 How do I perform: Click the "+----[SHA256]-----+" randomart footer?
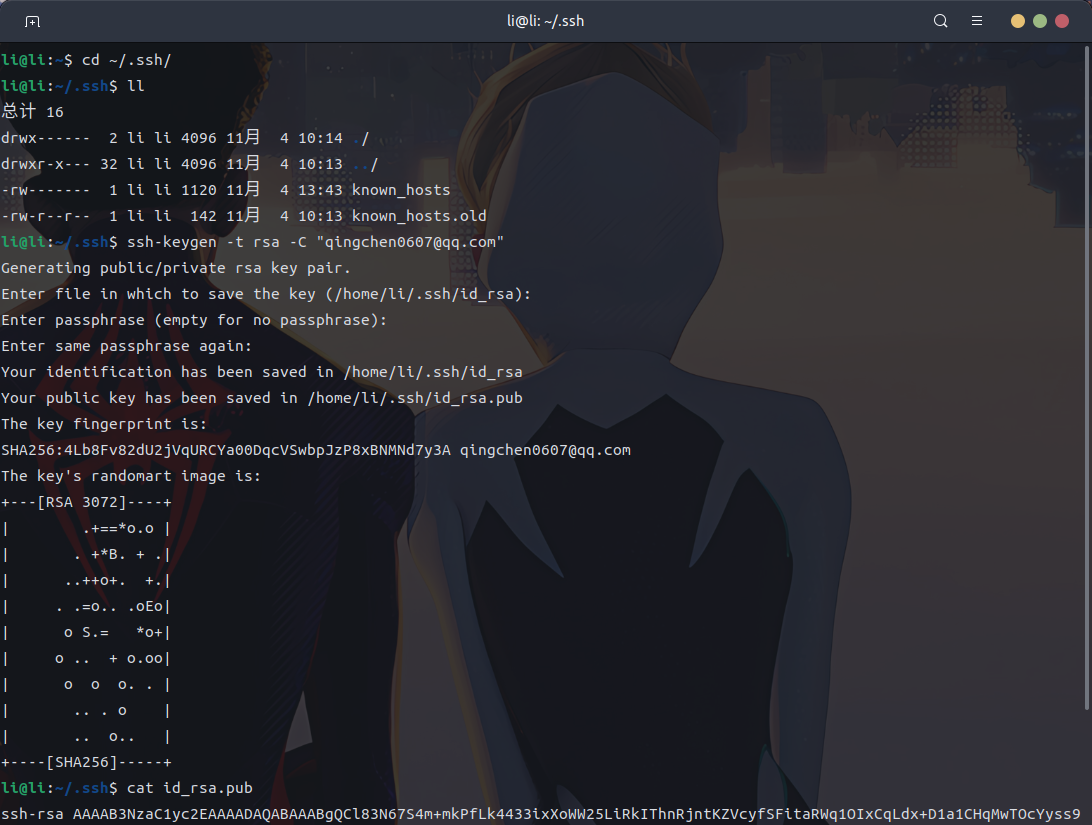[86, 762]
